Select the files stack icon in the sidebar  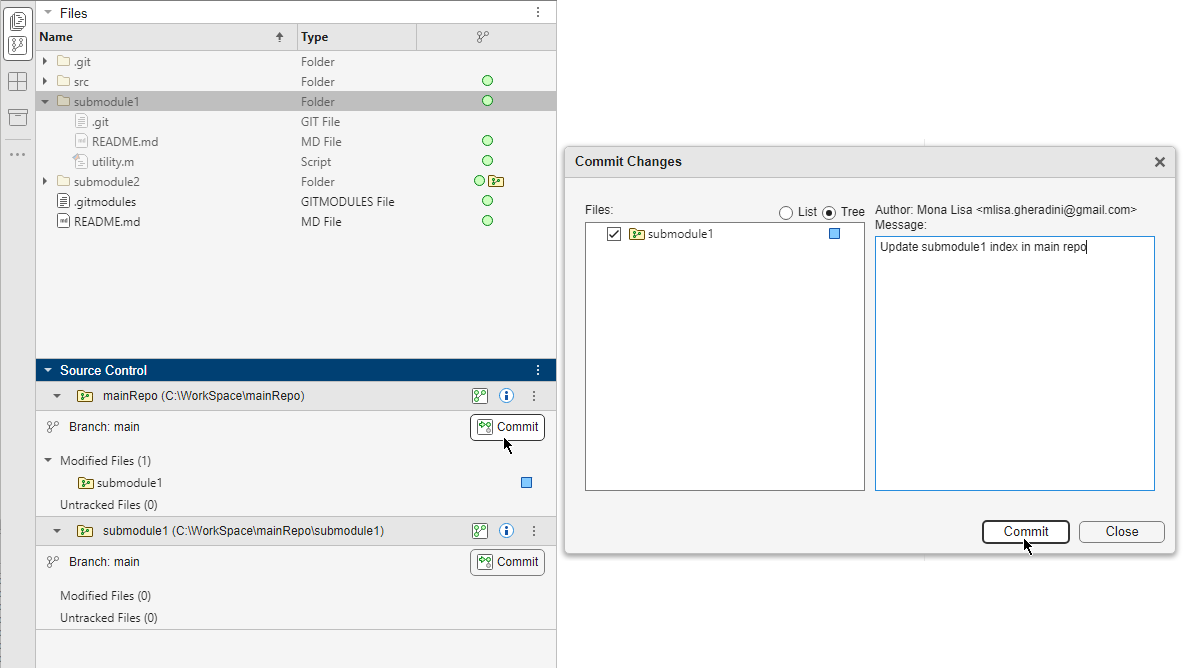tap(18, 19)
